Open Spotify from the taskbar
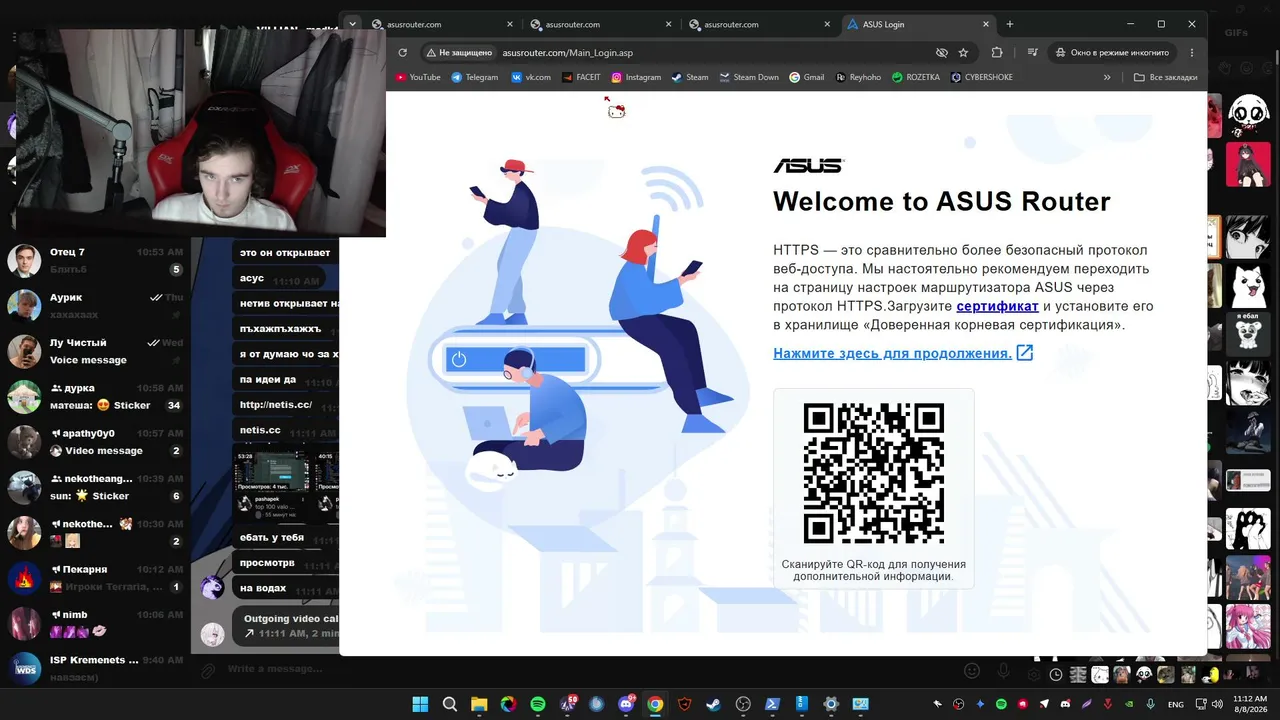This screenshot has height=720, width=1280. [x=538, y=704]
